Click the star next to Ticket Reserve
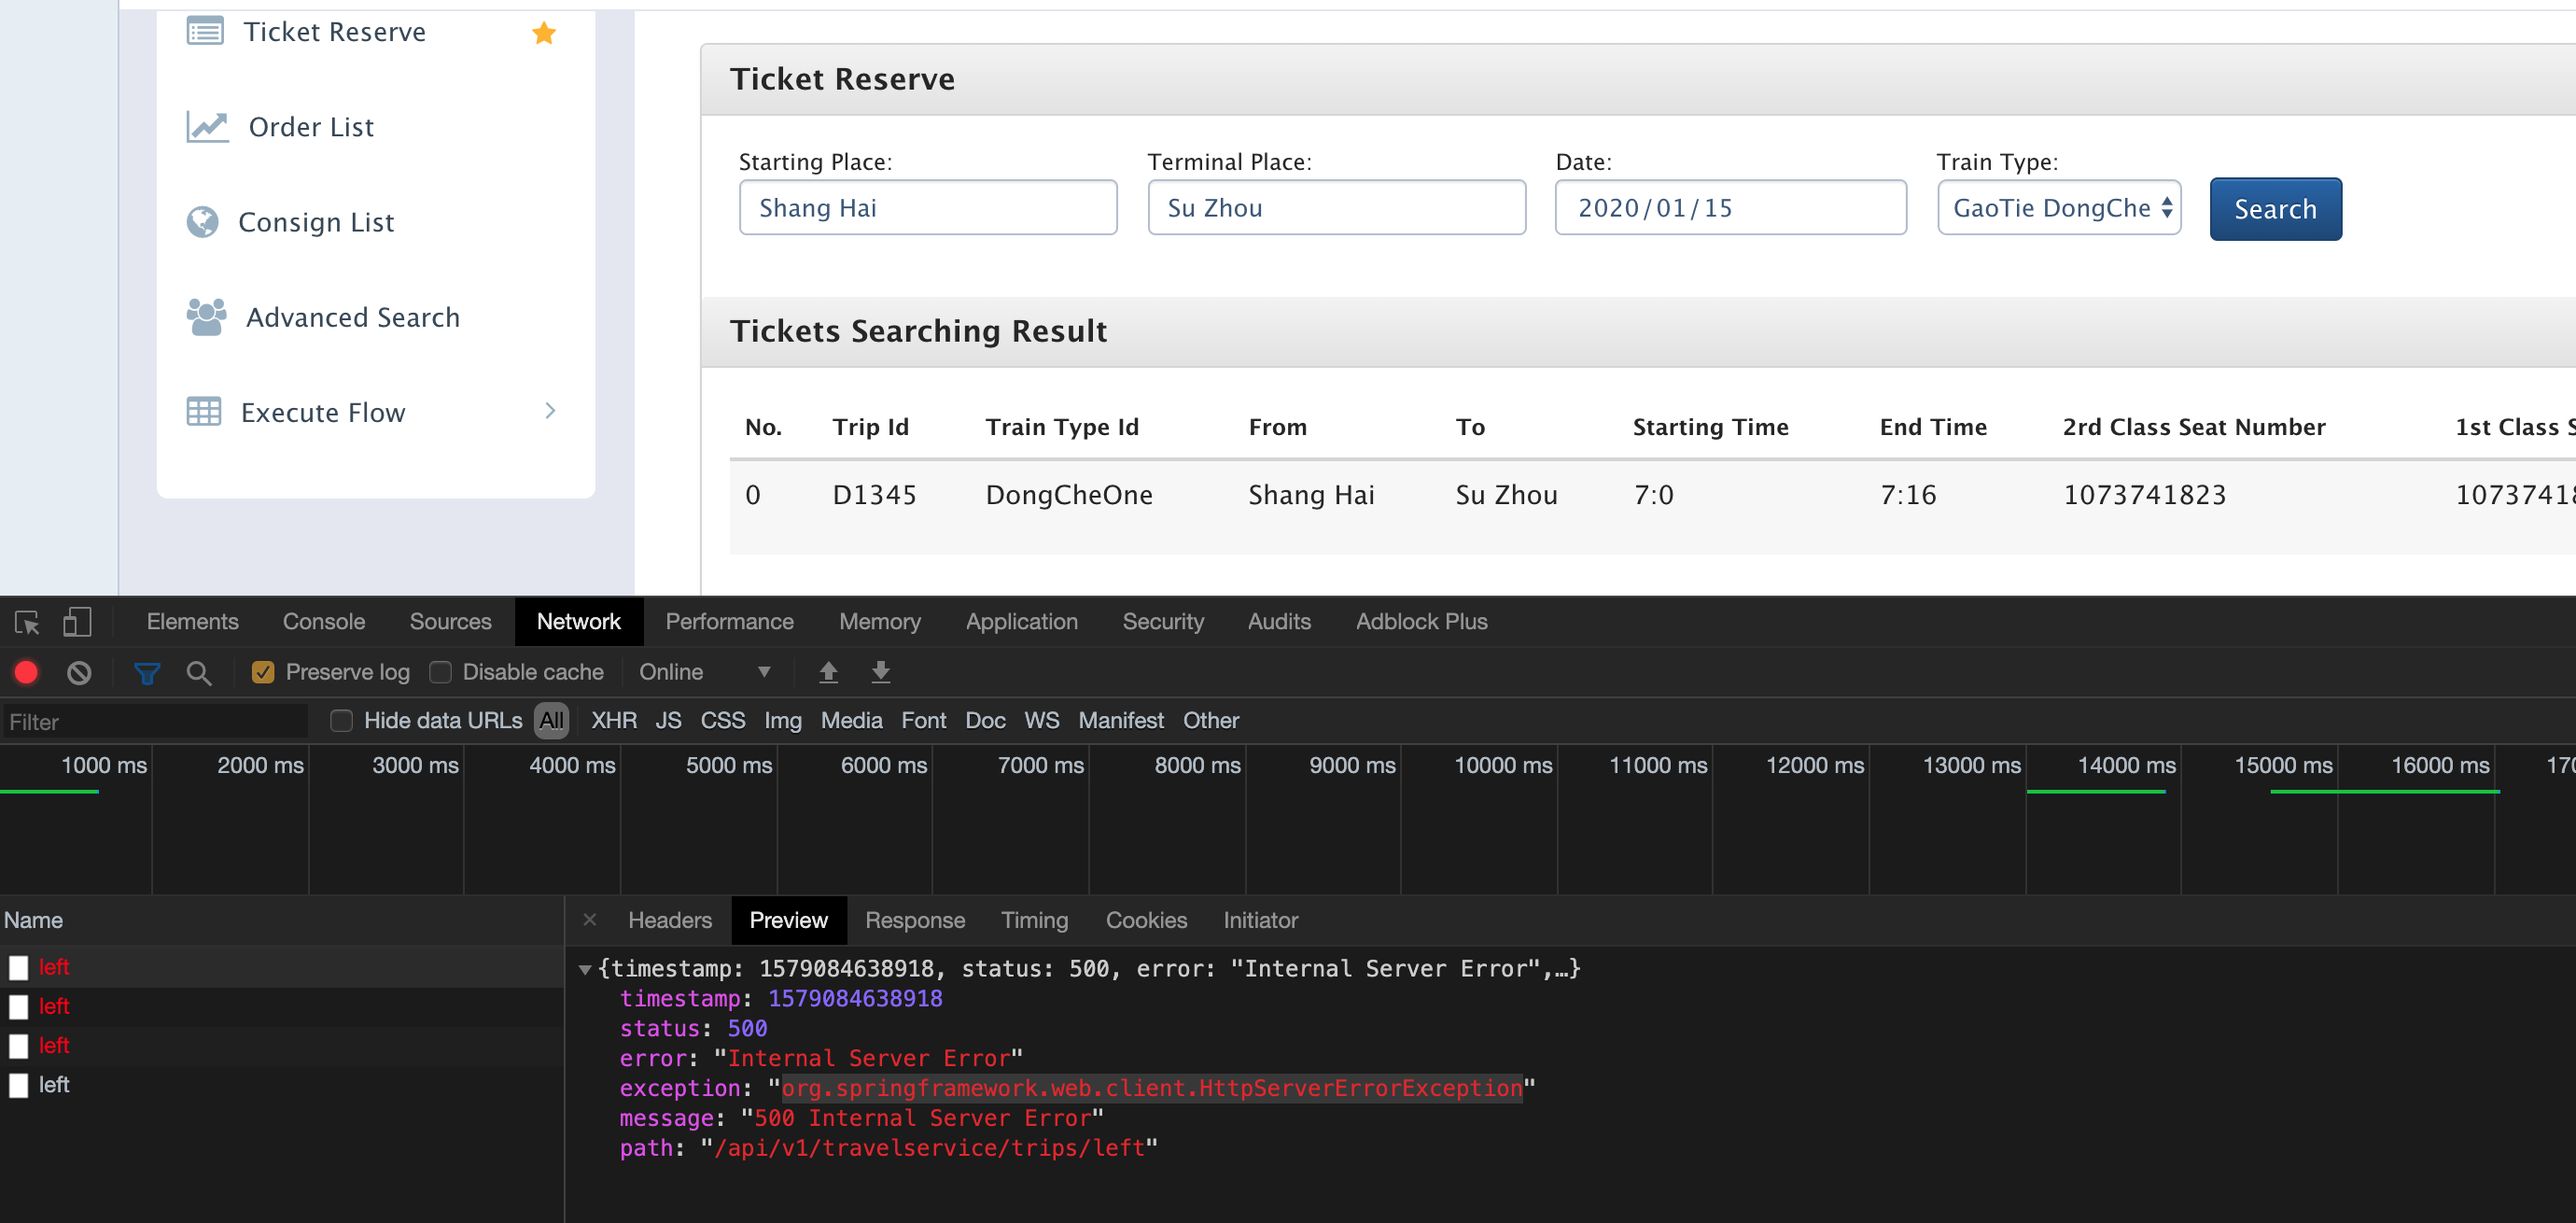Viewport: 2576px width, 1223px height. (x=543, y=32)
